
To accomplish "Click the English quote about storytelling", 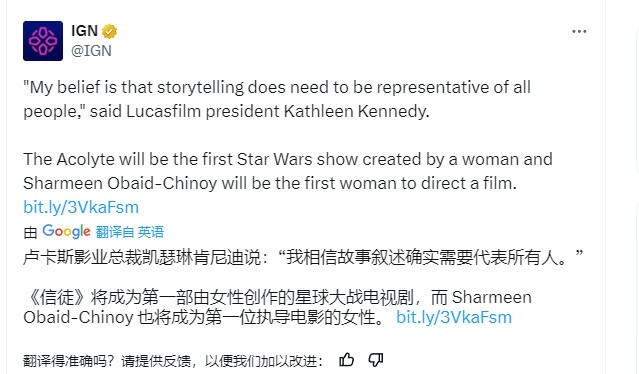I will [x=277, y=99].
